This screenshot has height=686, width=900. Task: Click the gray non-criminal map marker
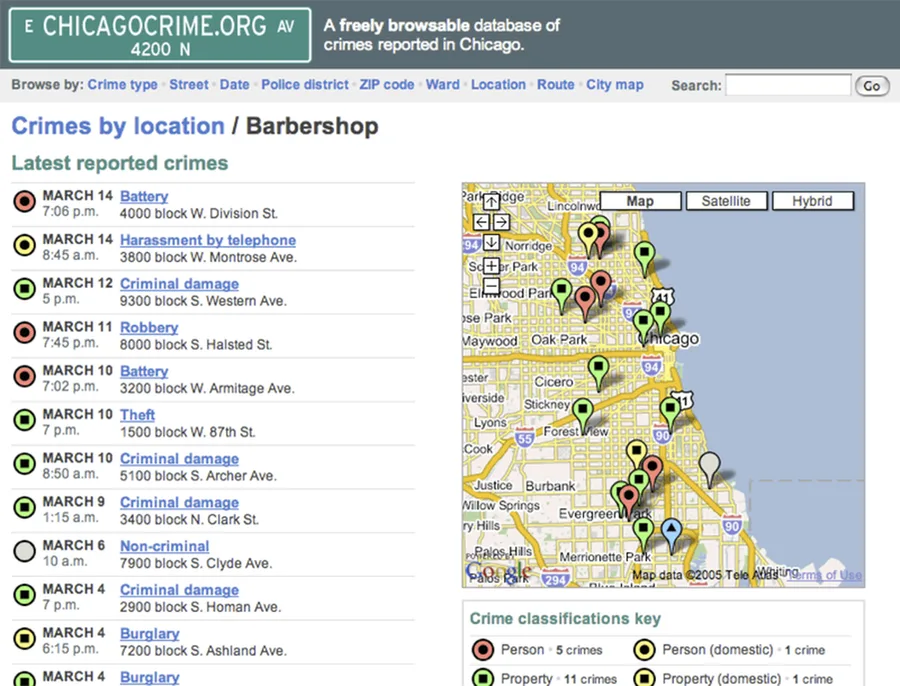coord(709,468)
